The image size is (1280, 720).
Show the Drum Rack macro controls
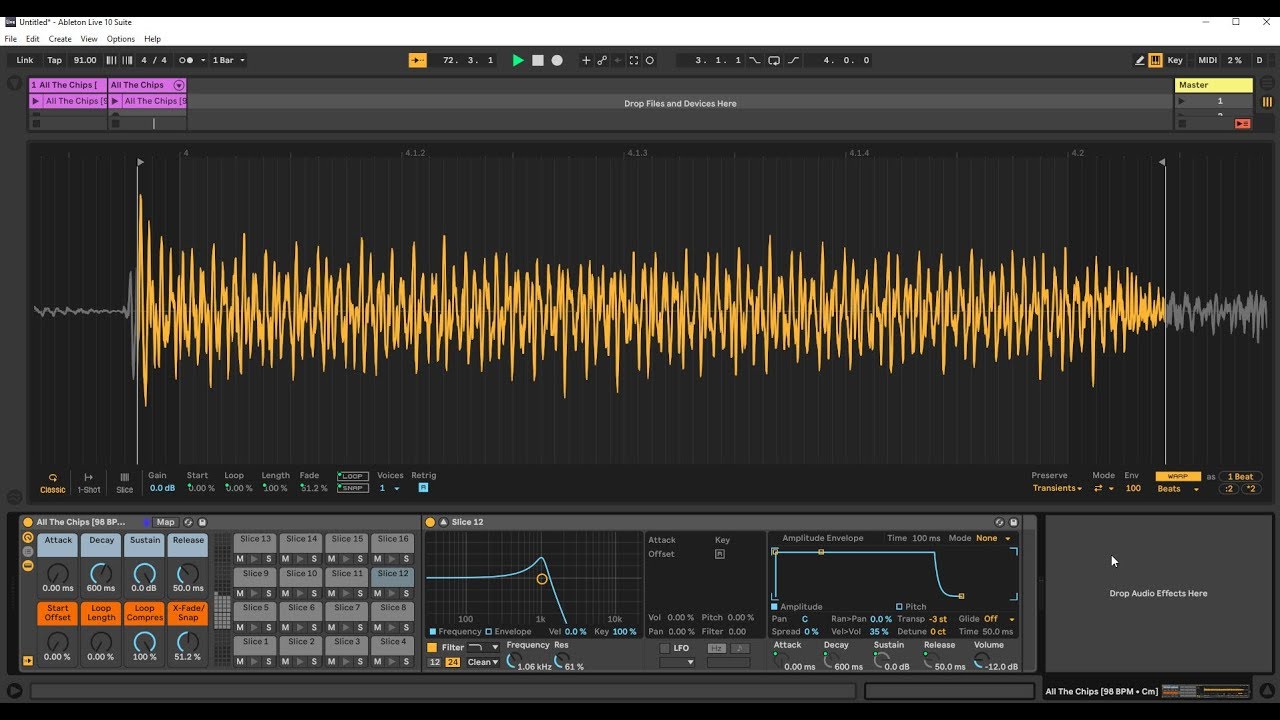pyautogui.click(x=28, y=538)
